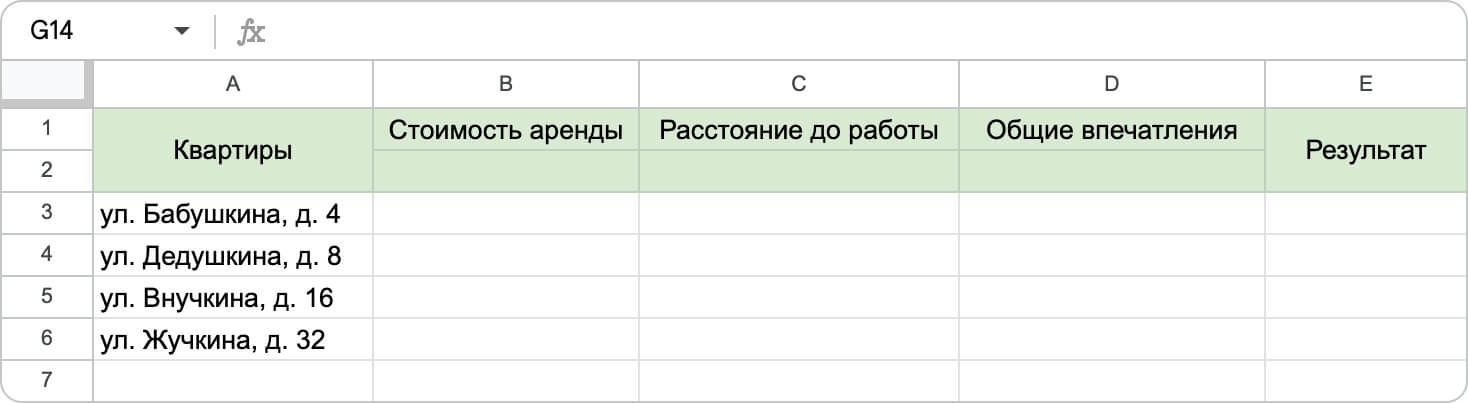Click the fx formula icon
Viewport: 1468px width, 403px height.
(250, 32)
